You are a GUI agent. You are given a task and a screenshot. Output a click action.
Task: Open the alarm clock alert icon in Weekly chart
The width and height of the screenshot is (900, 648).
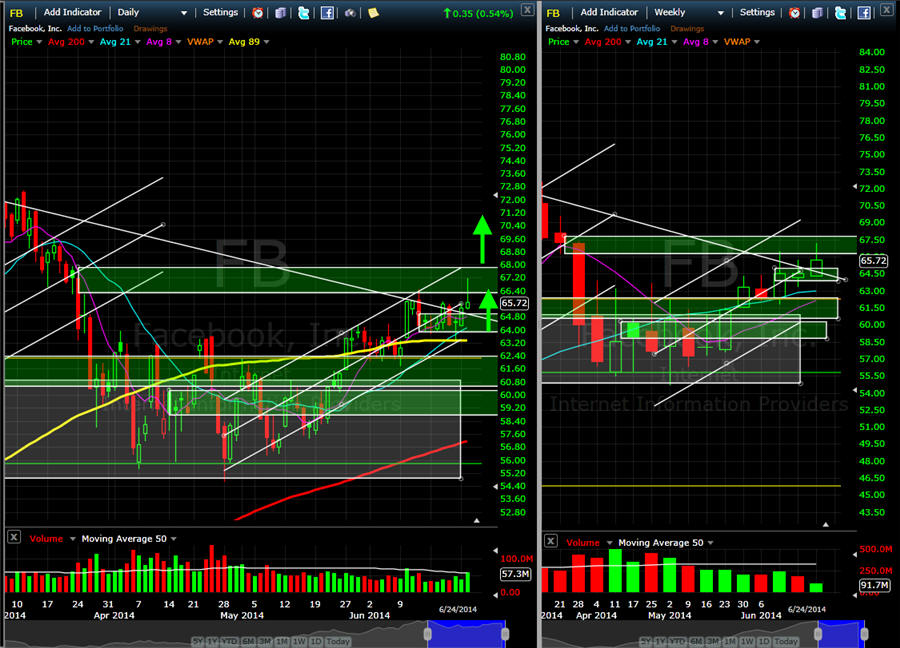click(794, 13)
